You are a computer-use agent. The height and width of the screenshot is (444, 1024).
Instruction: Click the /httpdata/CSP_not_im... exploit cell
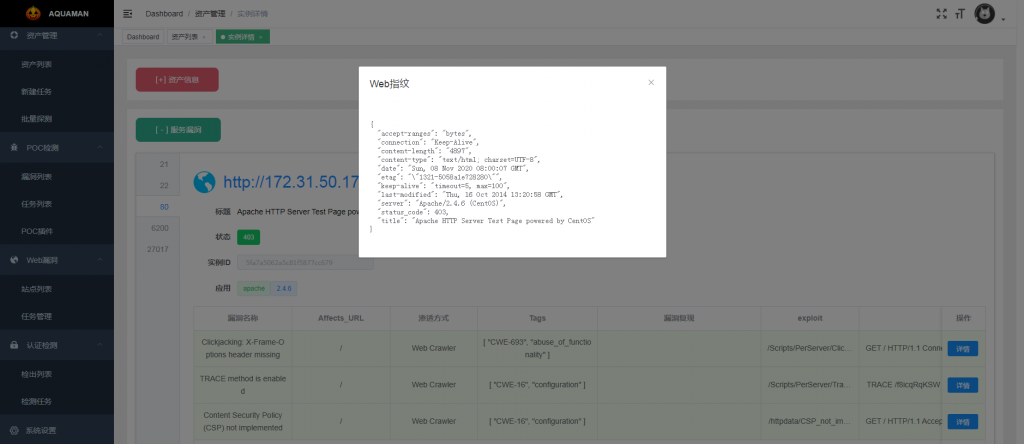click(810, 422)
